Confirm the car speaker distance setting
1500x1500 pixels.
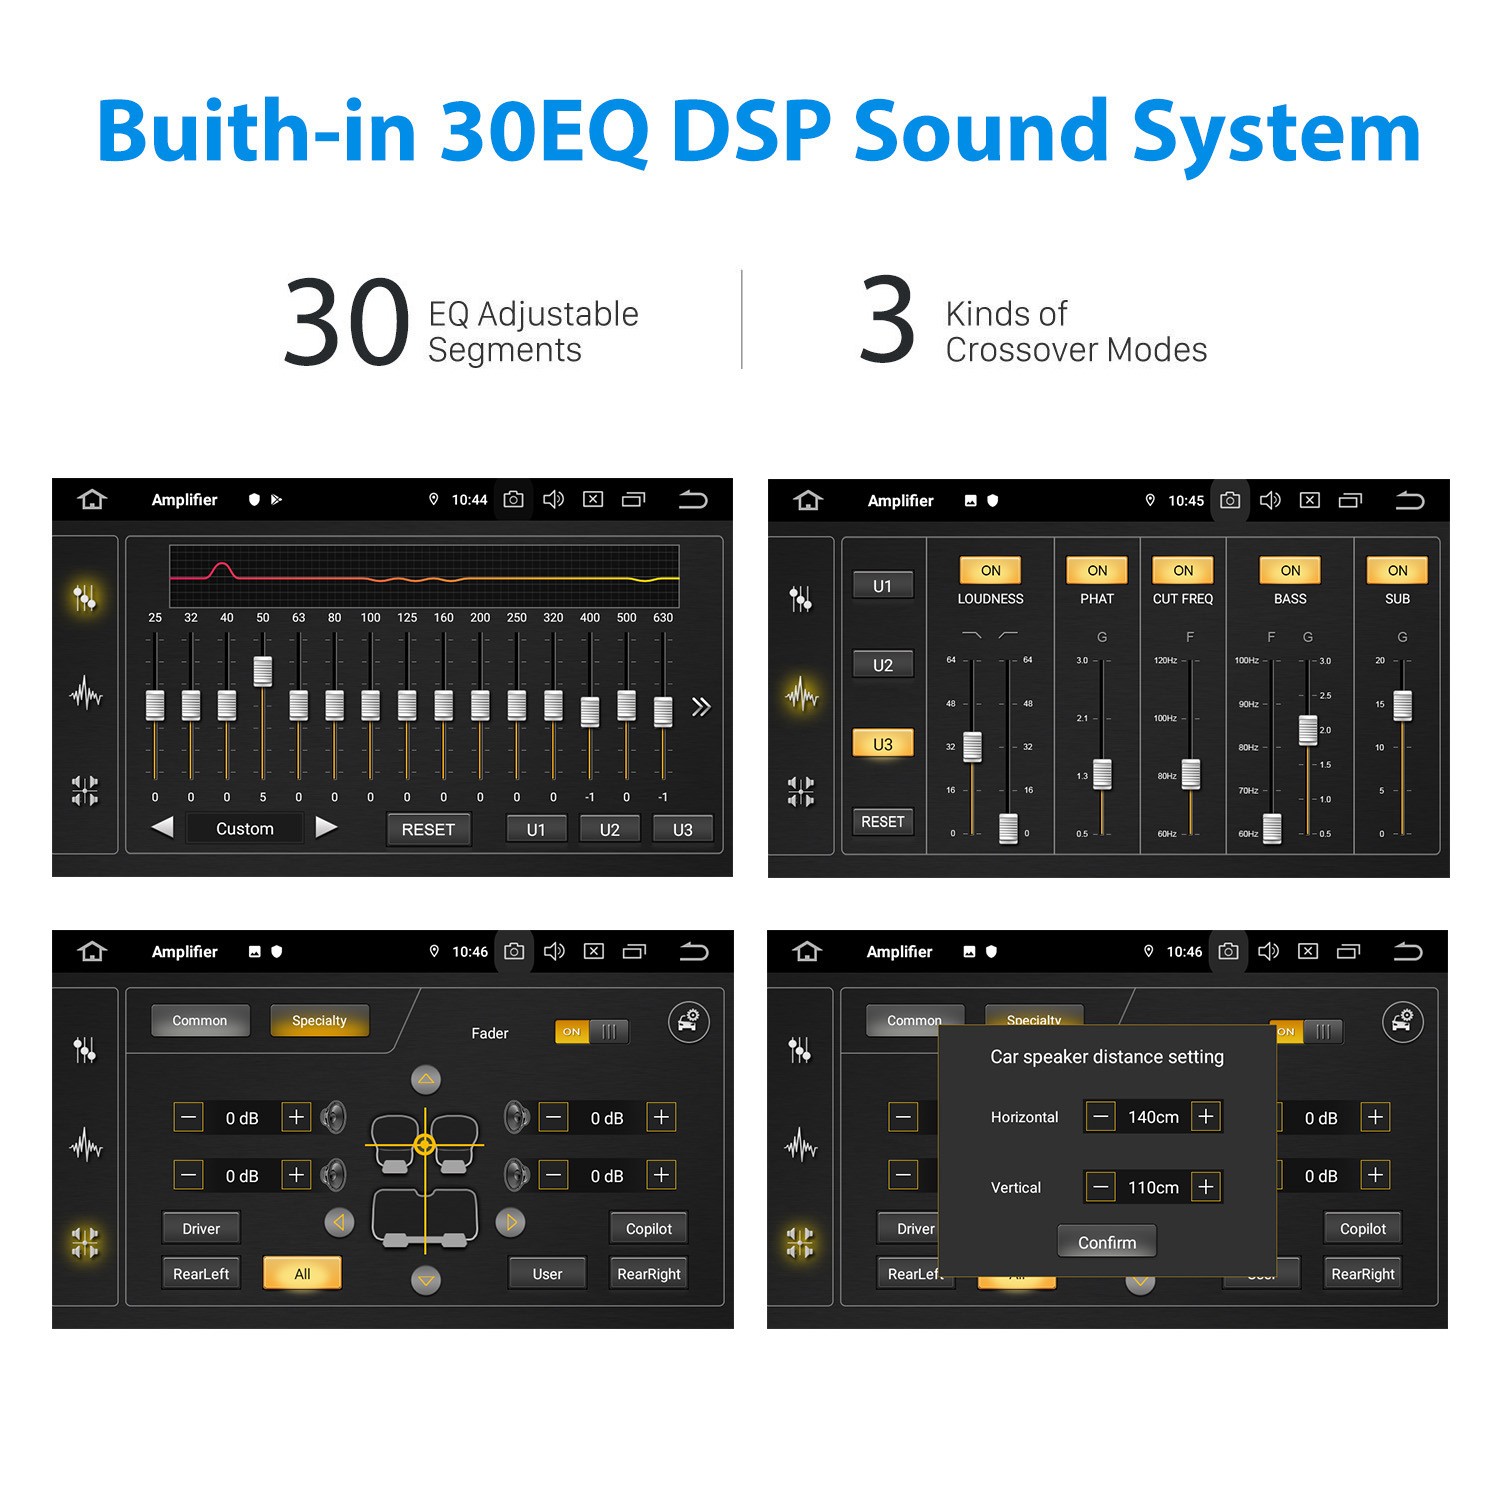point(1107,1242)
